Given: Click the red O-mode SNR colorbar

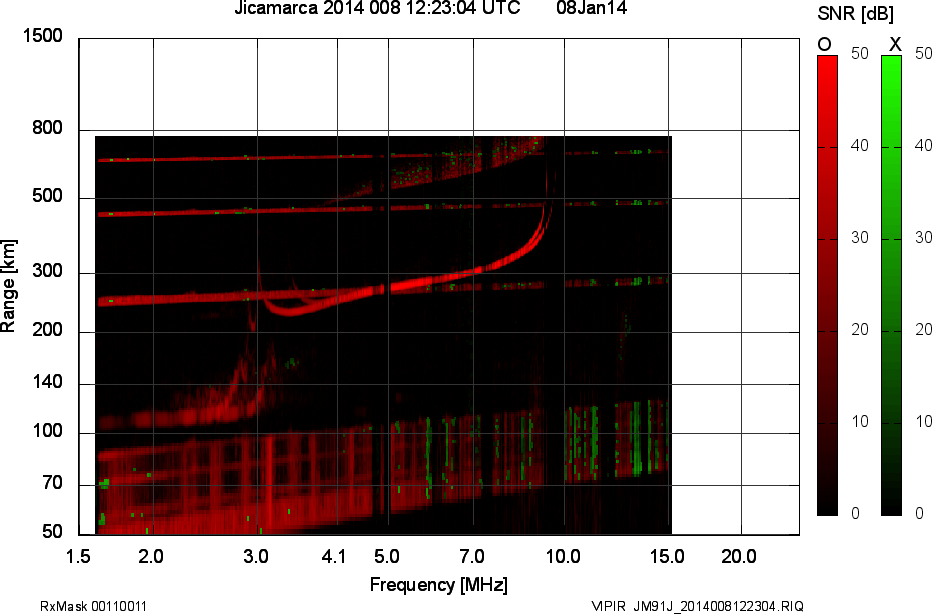Looking at the screenshot, I should [827, 285].
